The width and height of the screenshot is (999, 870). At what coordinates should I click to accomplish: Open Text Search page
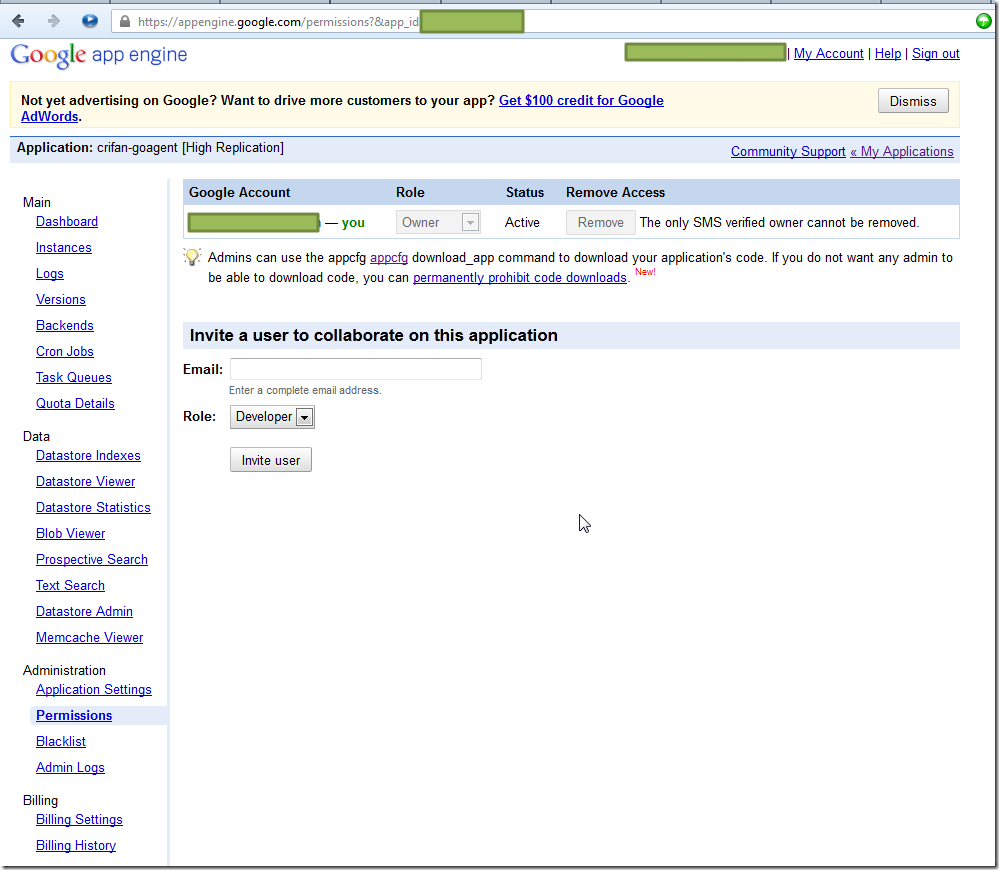click(70, 586)
